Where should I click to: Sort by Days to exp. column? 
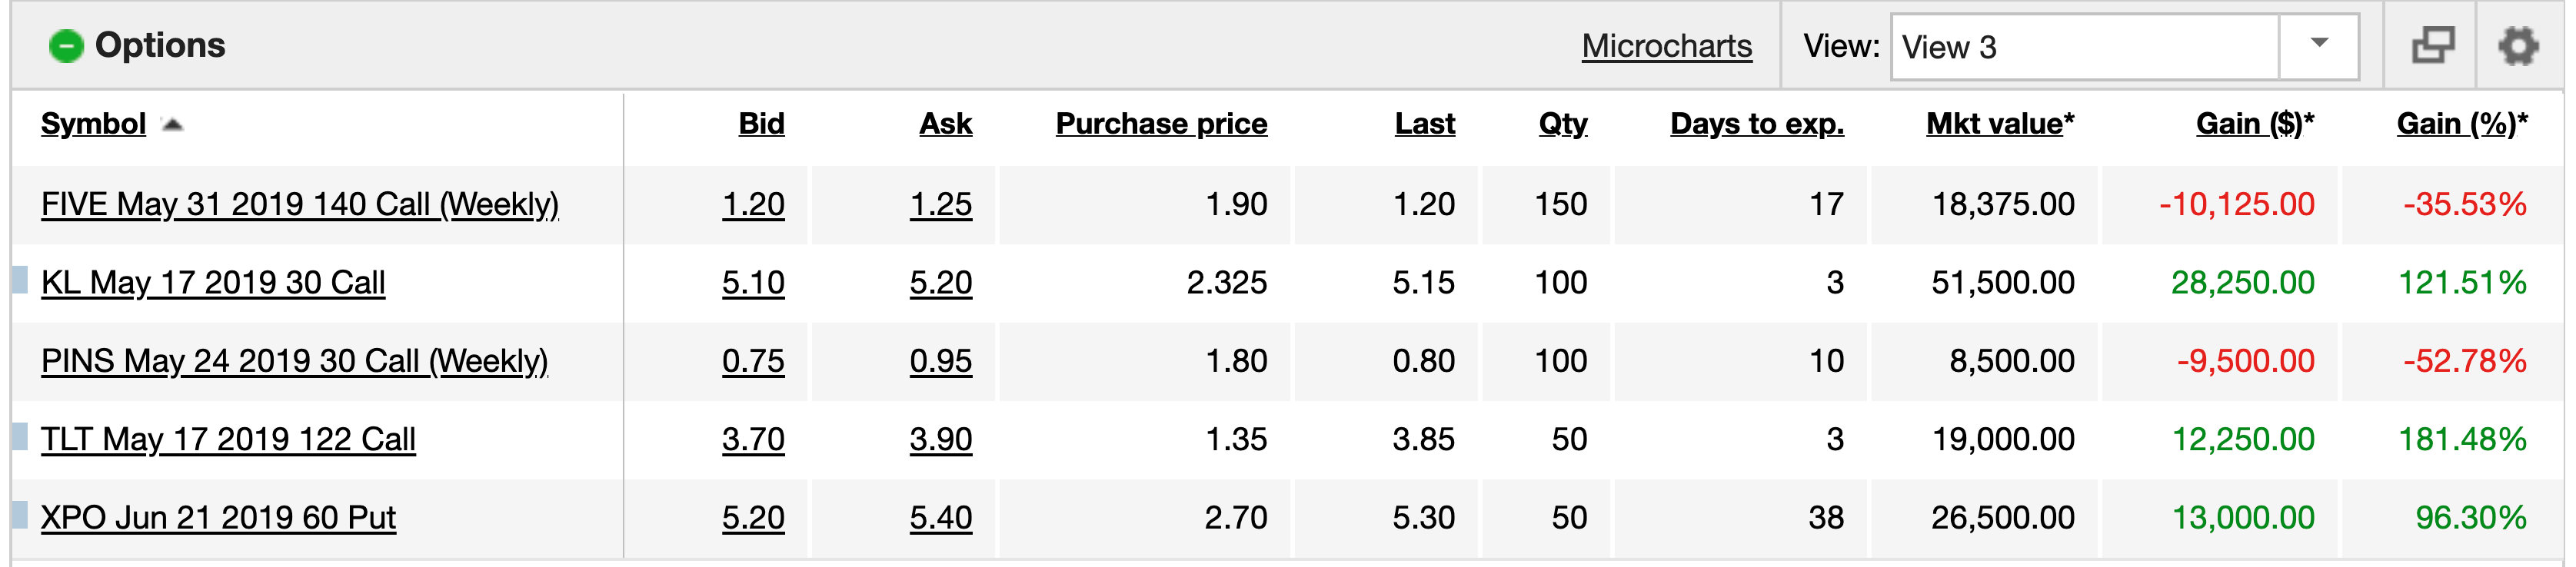pyautogui.click(x=1757, y=124)
